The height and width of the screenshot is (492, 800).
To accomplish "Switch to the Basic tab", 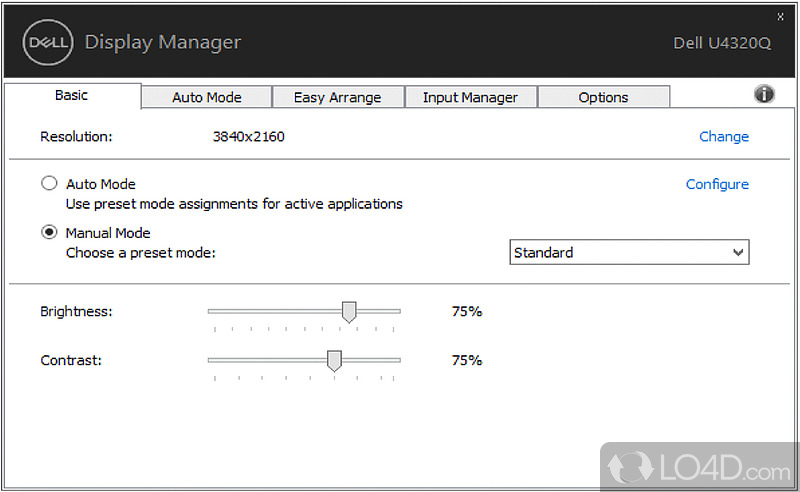I will coord(71,96).
